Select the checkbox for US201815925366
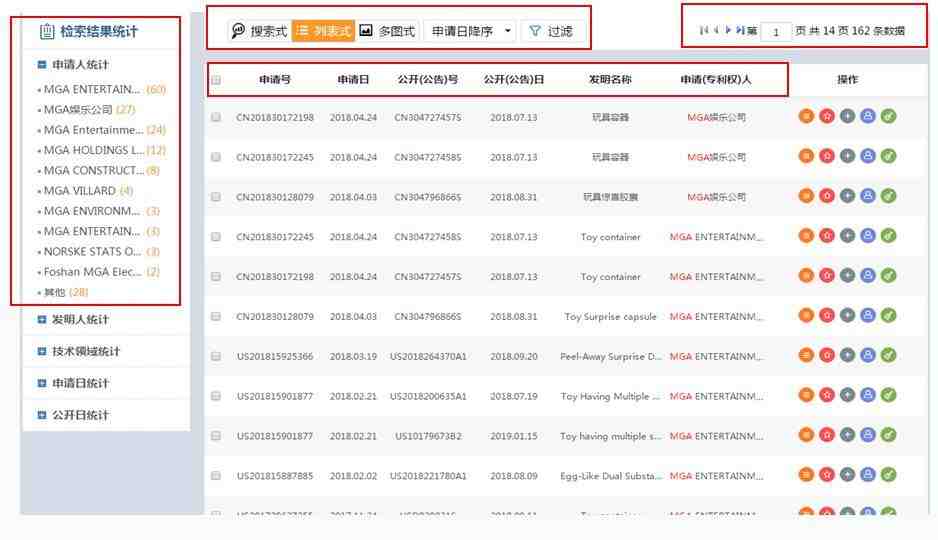The width and height of the screenshot is (938, 540). pyautogui.click(x=216, y=356)
